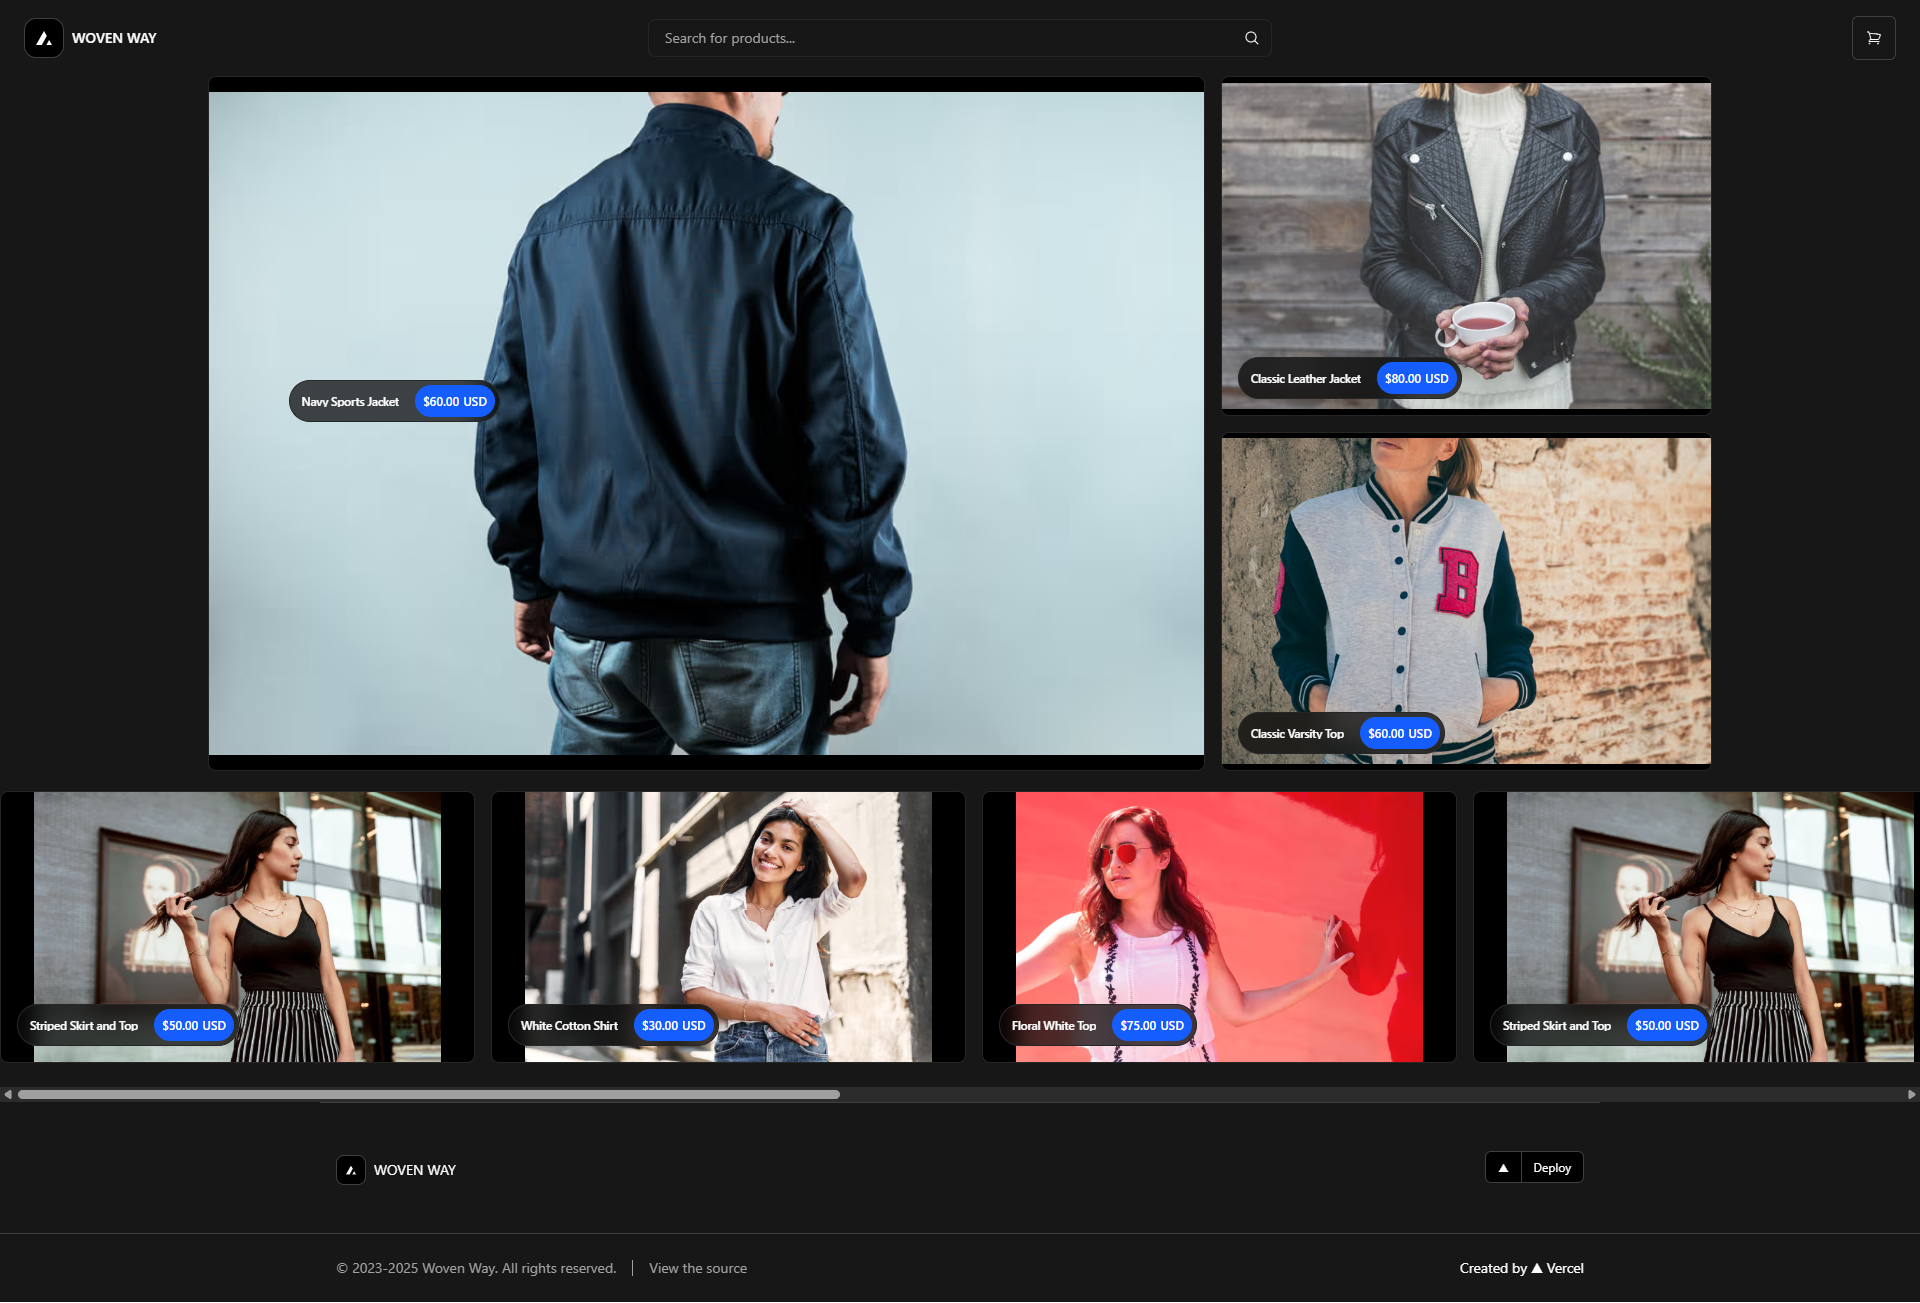Click the Woven Way logo icon in header
This screenshot has width=1920, height=1303.
click(44, 38)
